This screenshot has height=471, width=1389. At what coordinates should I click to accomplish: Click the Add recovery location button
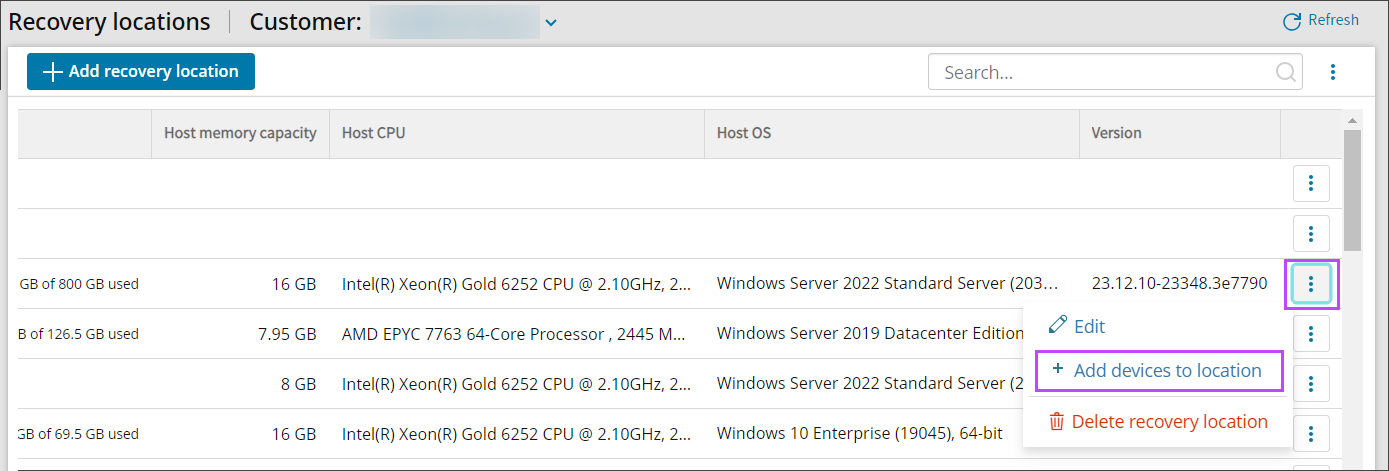[141, 72]
